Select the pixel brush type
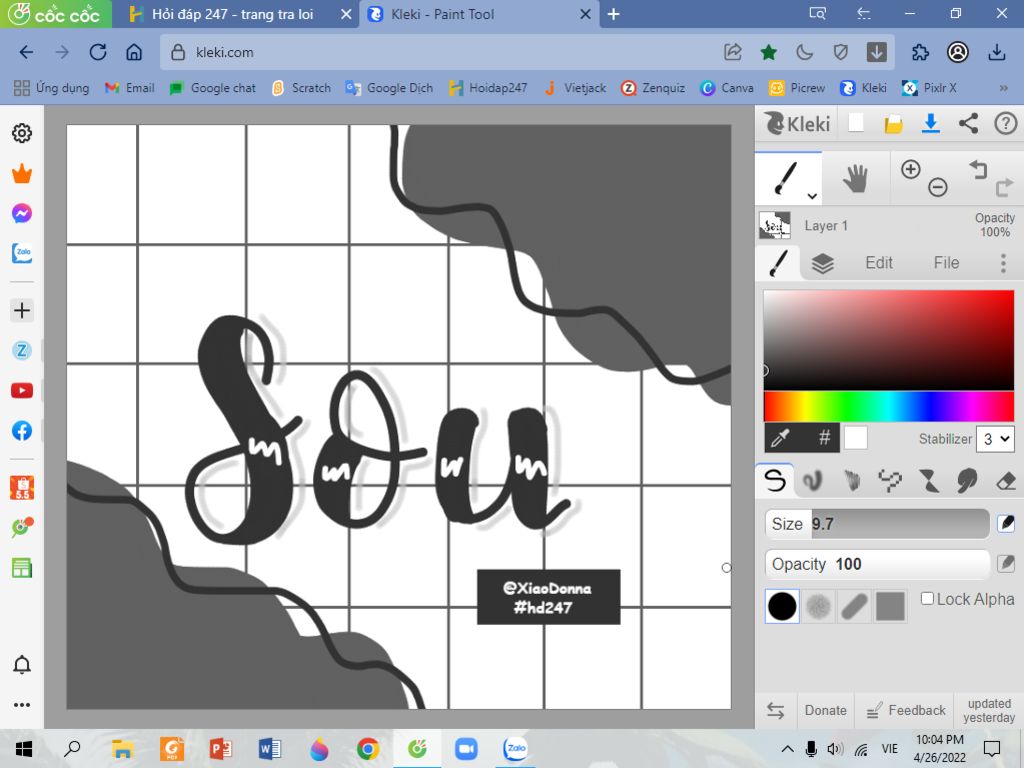This screenshot has width=1024, height=768. point(890,481)
